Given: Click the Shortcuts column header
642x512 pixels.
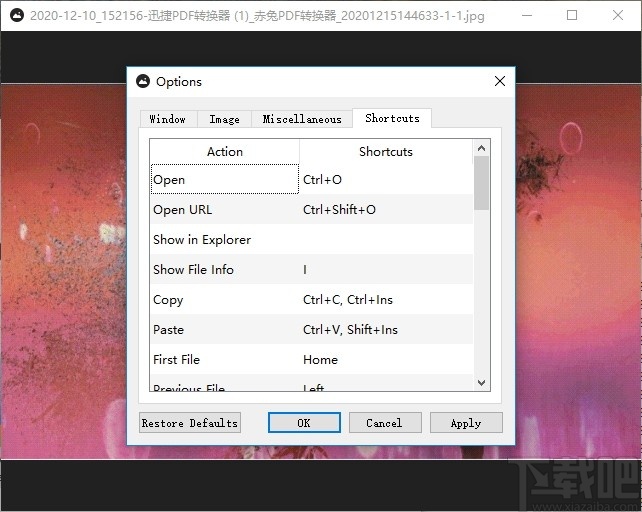Looking at the screenshot, I should tap(386, 152).
